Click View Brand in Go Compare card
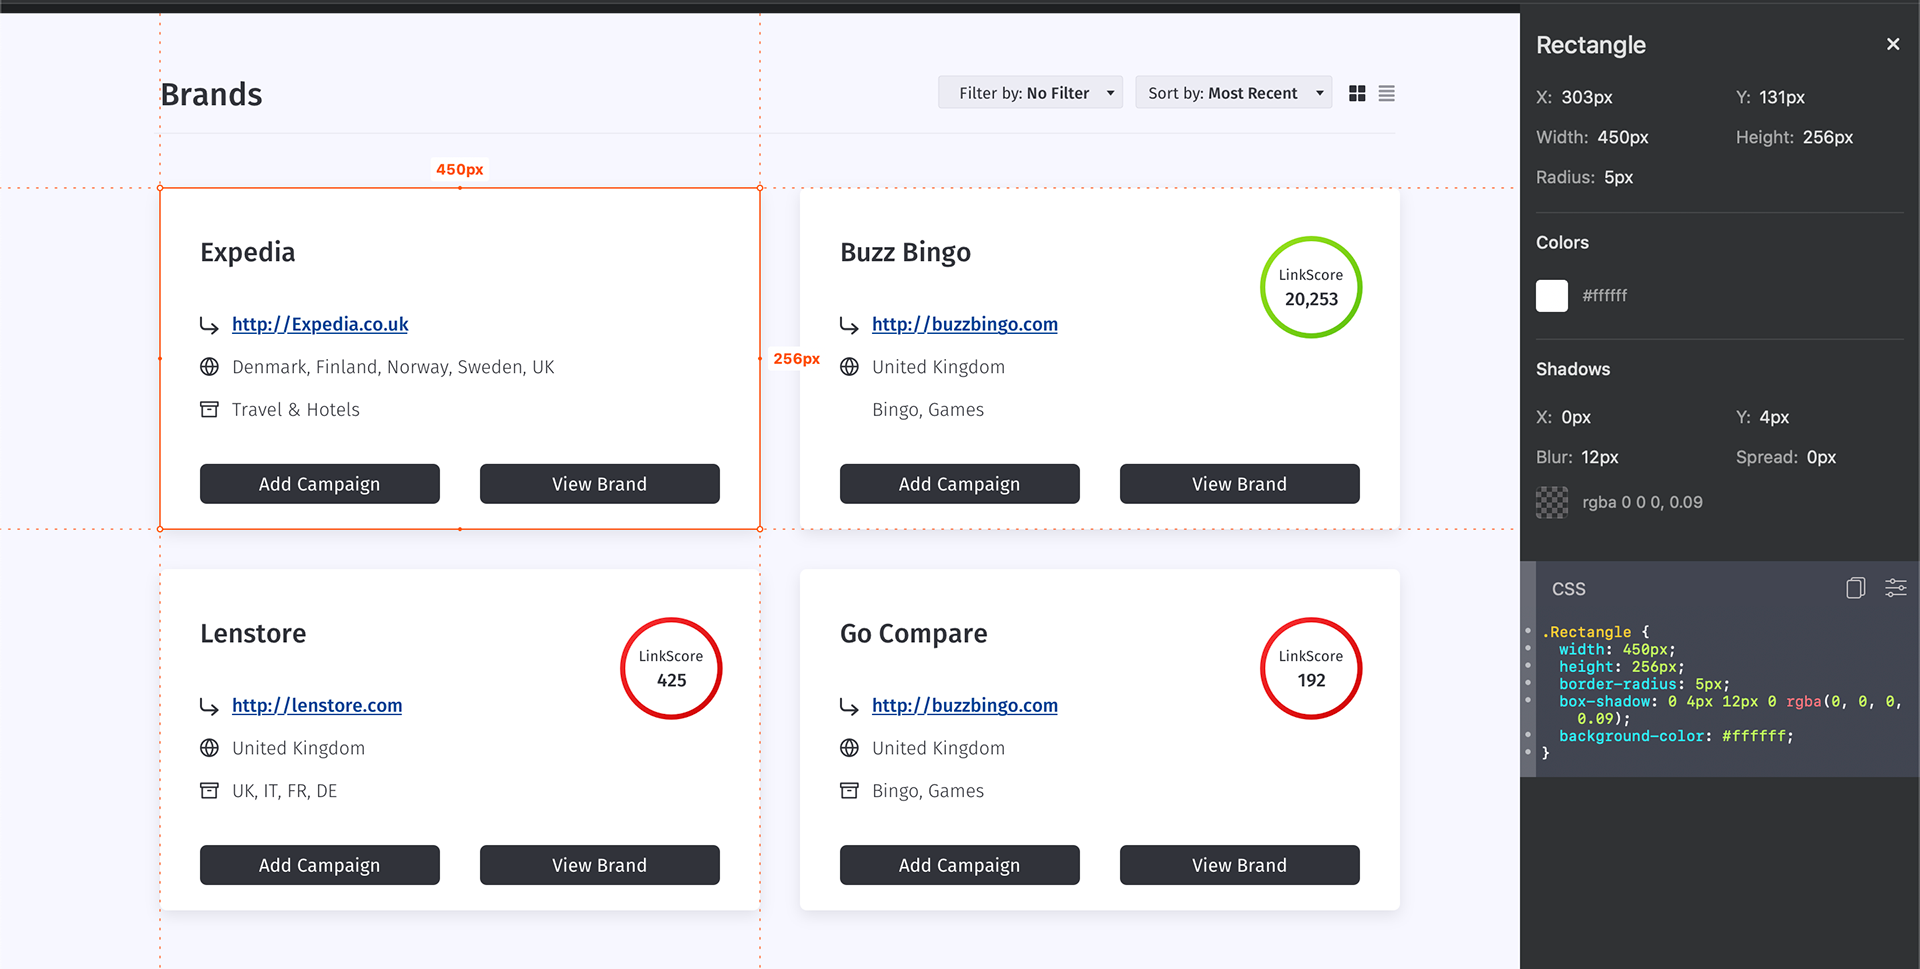The height and width of the screenshot is (969, 1920). [1240, 865]
